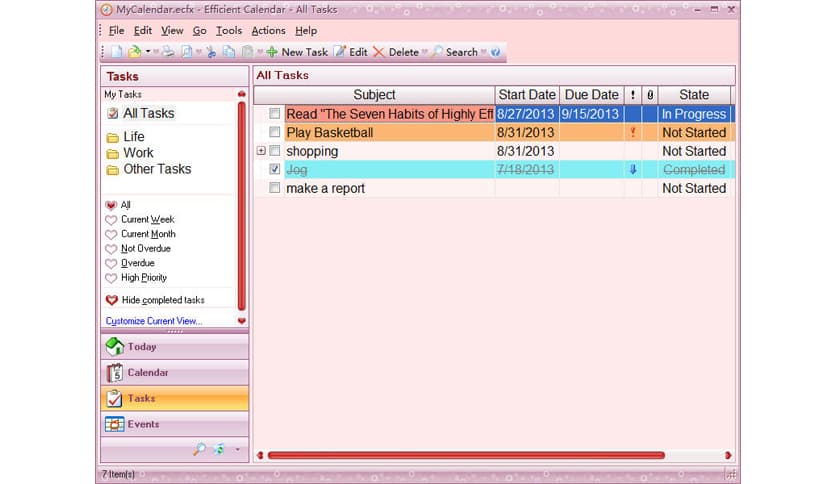Sort tasks by Subject column header

click(374, 95)
